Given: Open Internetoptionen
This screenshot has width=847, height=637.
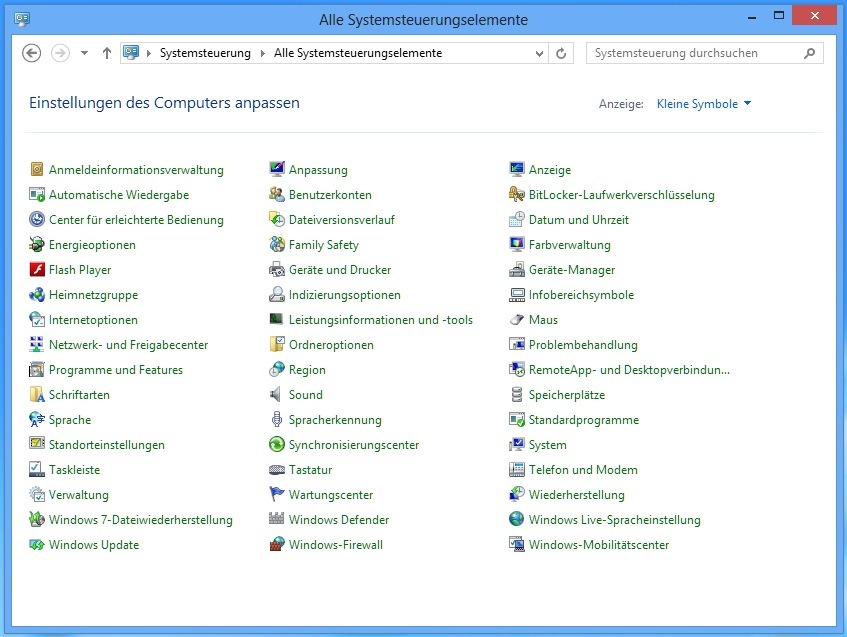Looking at the screenshot, I should (93, 320).
